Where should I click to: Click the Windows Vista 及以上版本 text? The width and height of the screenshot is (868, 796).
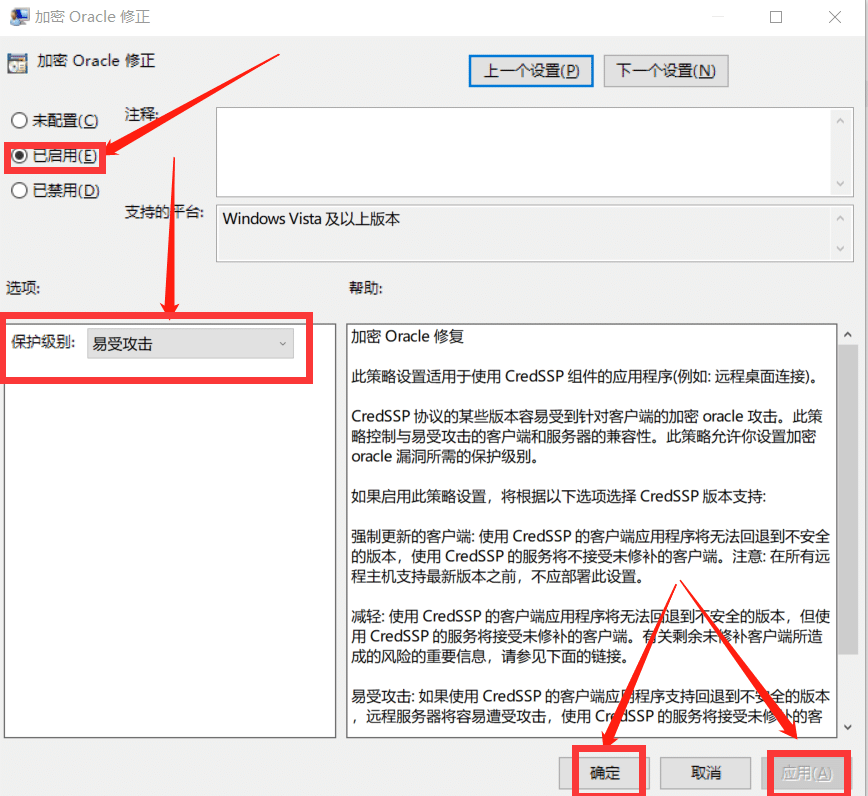(311, 219)
